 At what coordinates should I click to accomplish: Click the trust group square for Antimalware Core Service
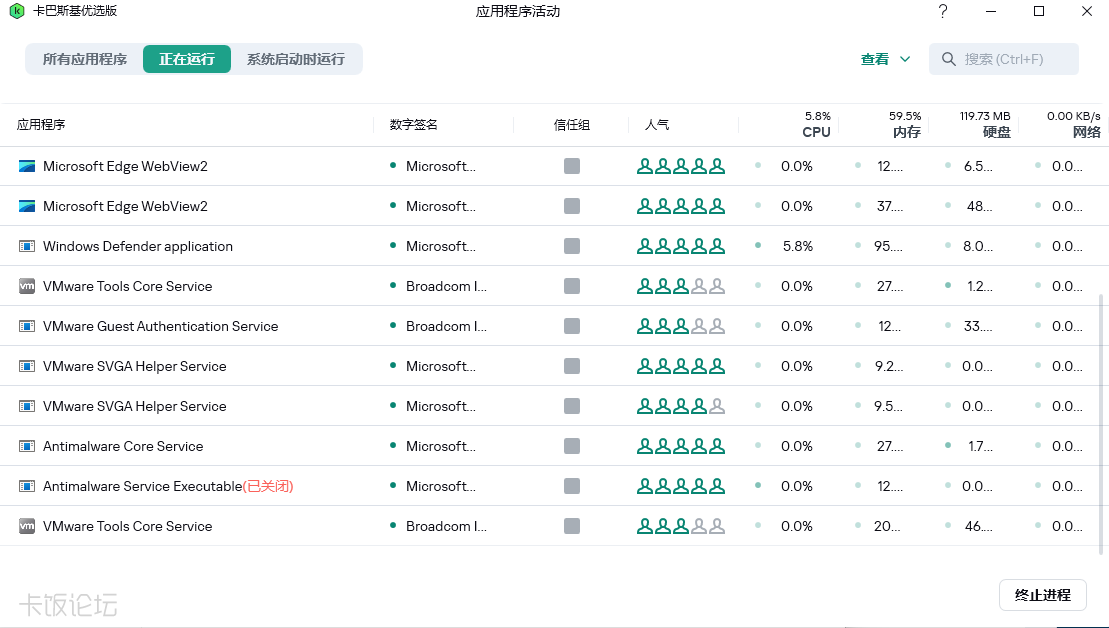coord(572,446)
